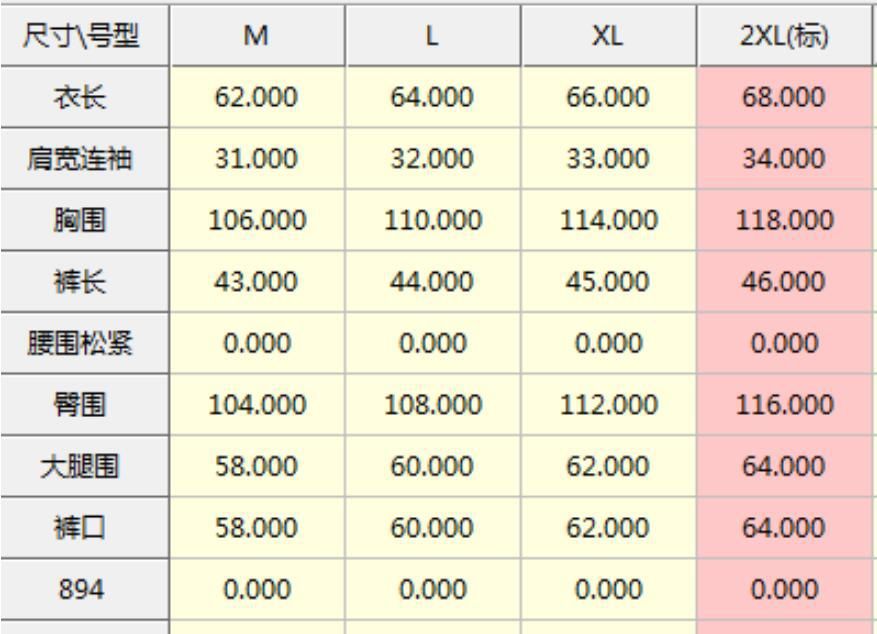This screenshot has width=877, height=634.
Task: Select the L size column header
Action: [433, 36]
